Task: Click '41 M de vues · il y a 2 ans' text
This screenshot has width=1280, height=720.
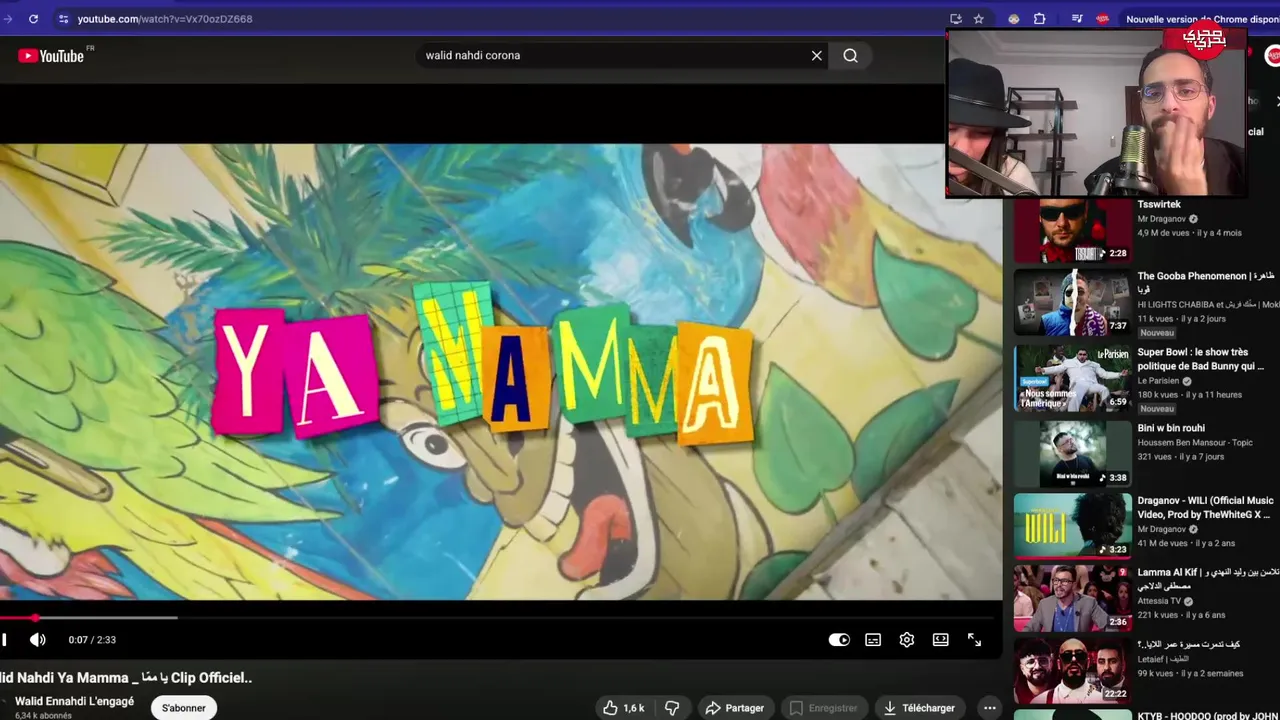Action: pyautogui.click(x=1186, y=543)
